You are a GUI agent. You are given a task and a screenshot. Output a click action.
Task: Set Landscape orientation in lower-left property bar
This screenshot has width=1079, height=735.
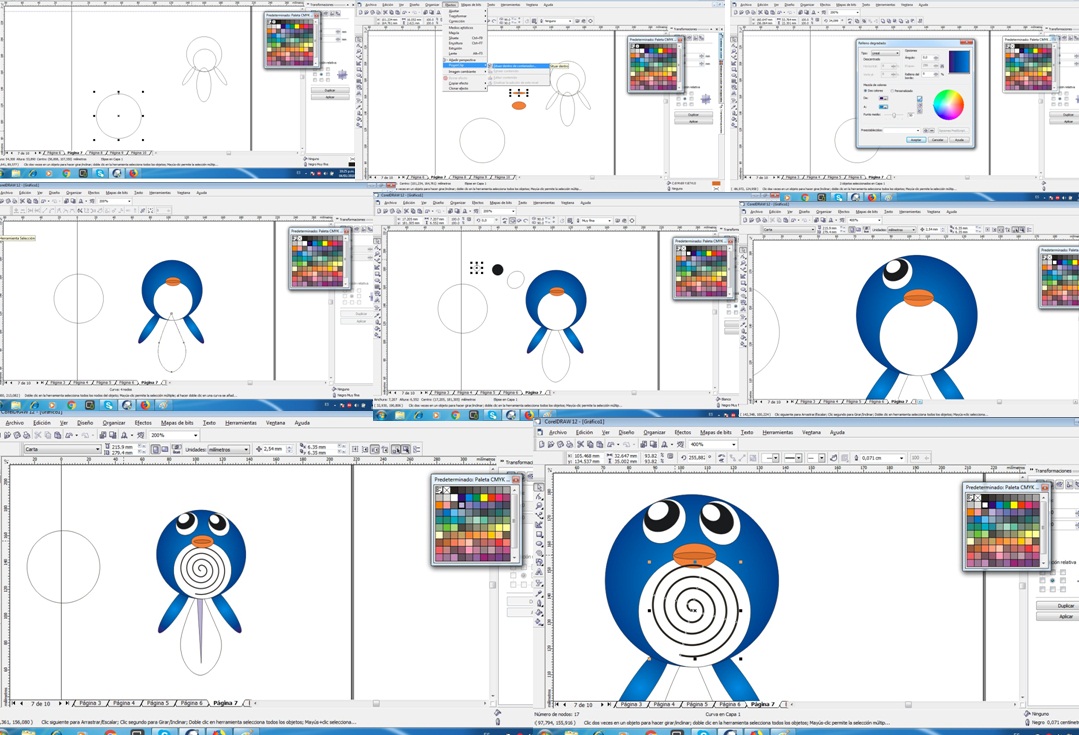(x=164, y=449)
